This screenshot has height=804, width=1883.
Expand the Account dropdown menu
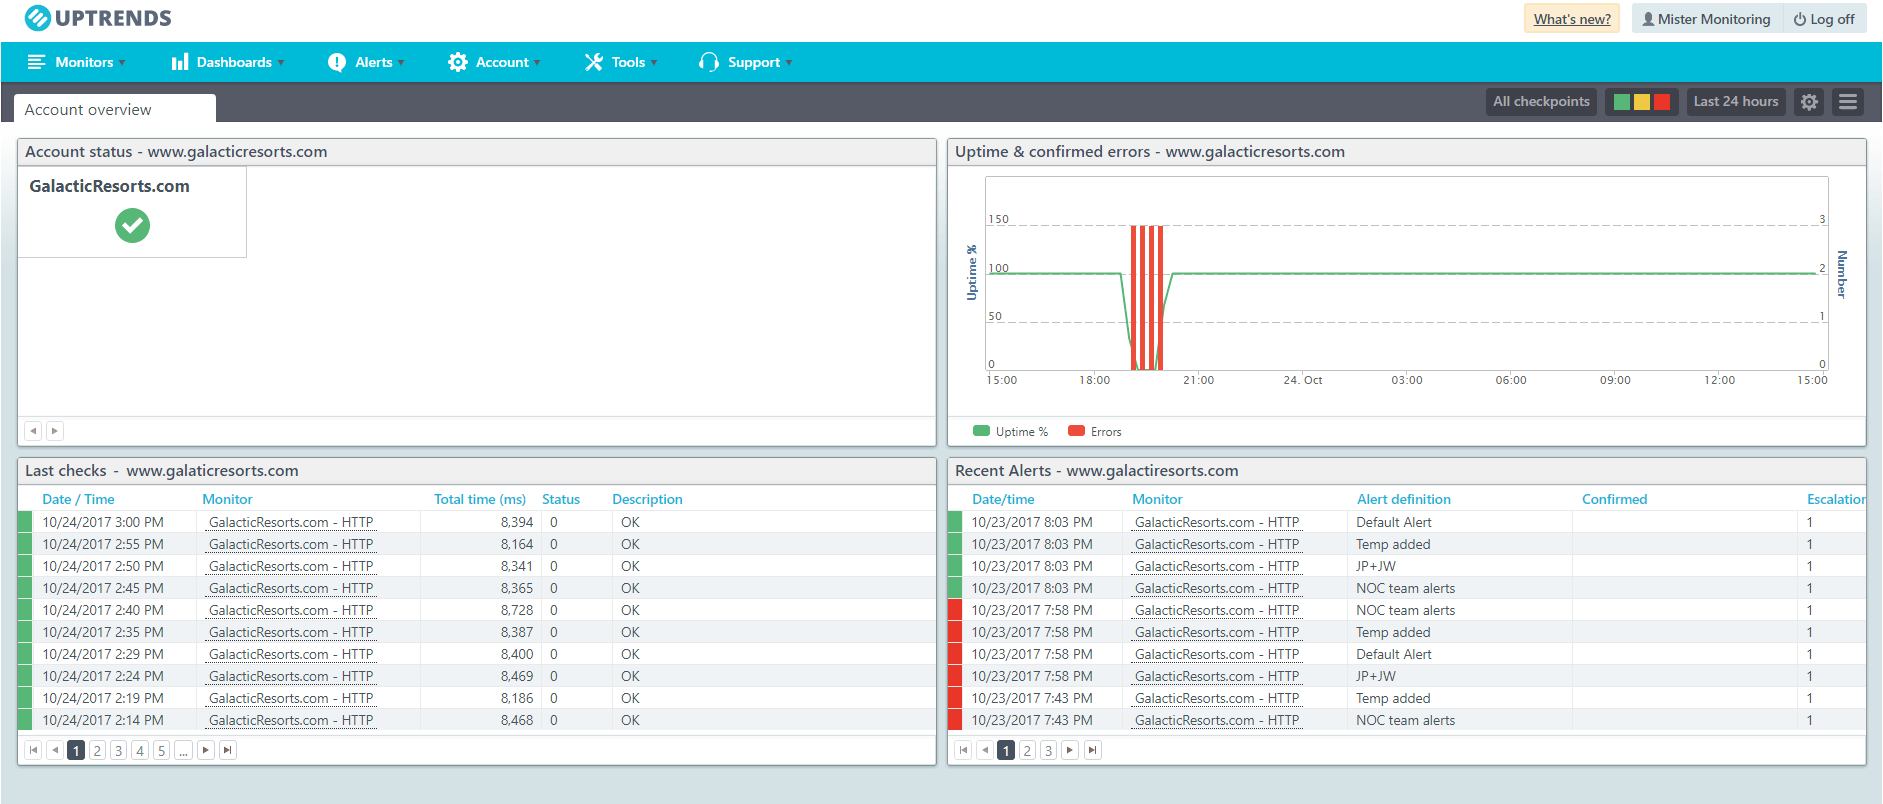point(494,62)
